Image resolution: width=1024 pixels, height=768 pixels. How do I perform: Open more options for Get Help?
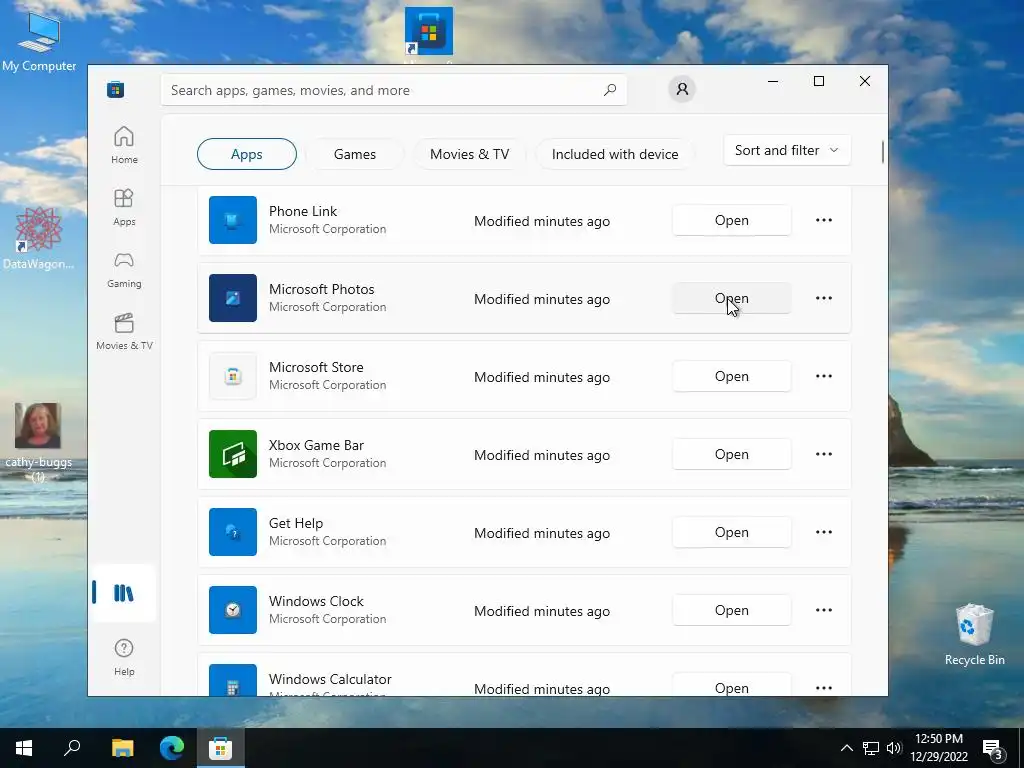[x=824, y=532]
